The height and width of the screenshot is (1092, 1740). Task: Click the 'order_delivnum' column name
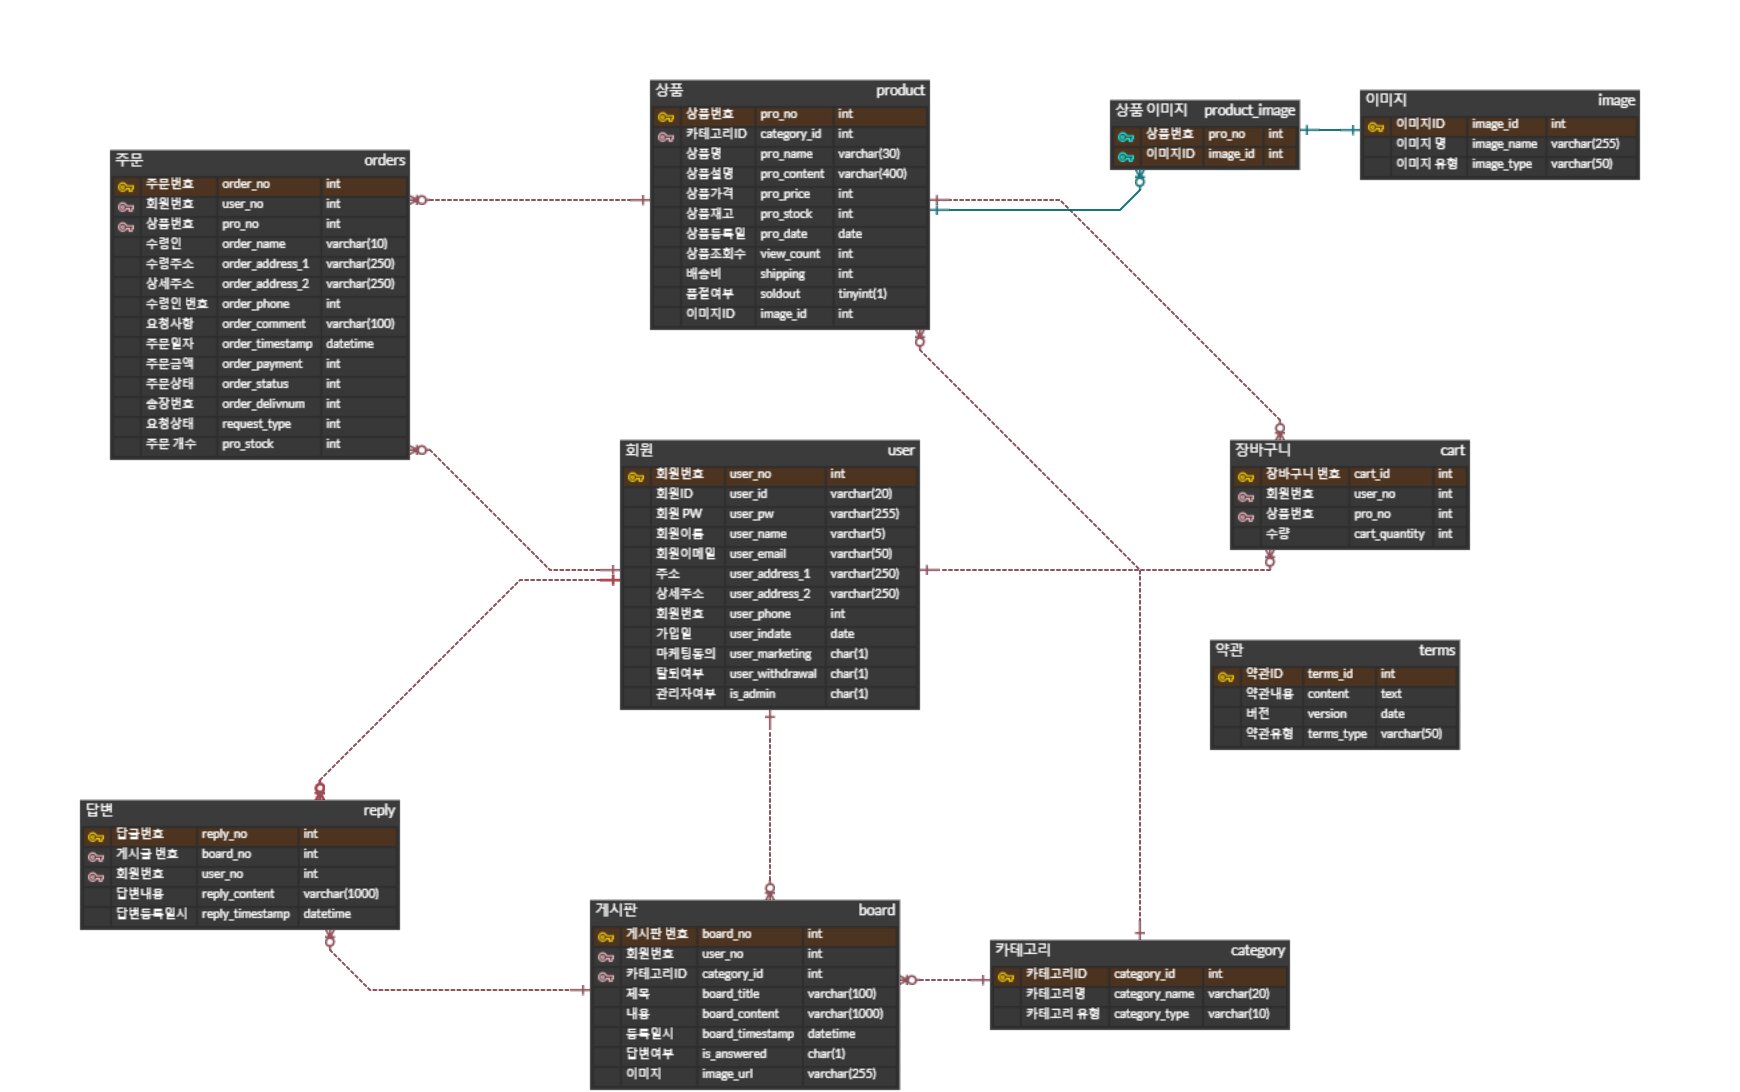(x=263, y=404)
